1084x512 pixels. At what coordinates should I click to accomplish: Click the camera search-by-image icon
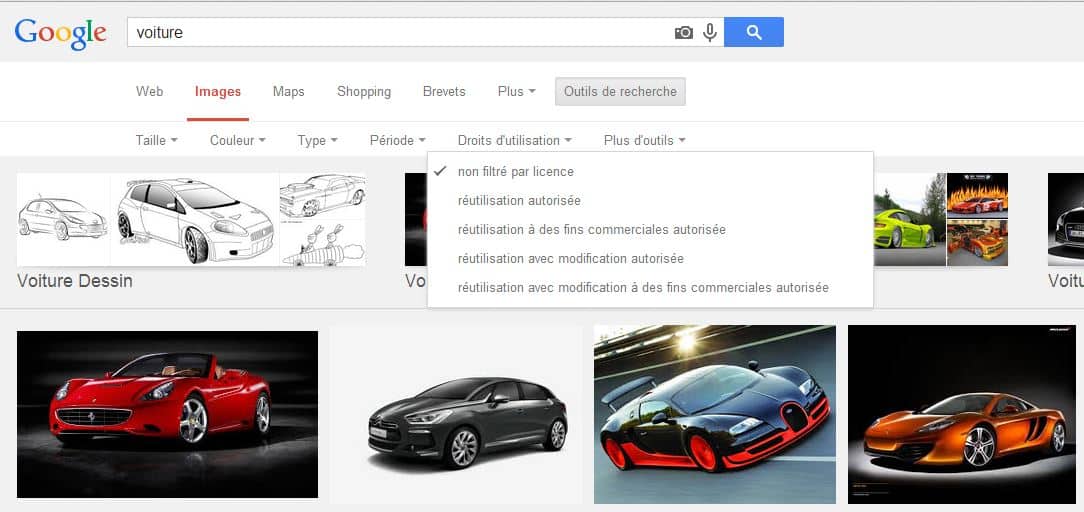coord(683,32)
